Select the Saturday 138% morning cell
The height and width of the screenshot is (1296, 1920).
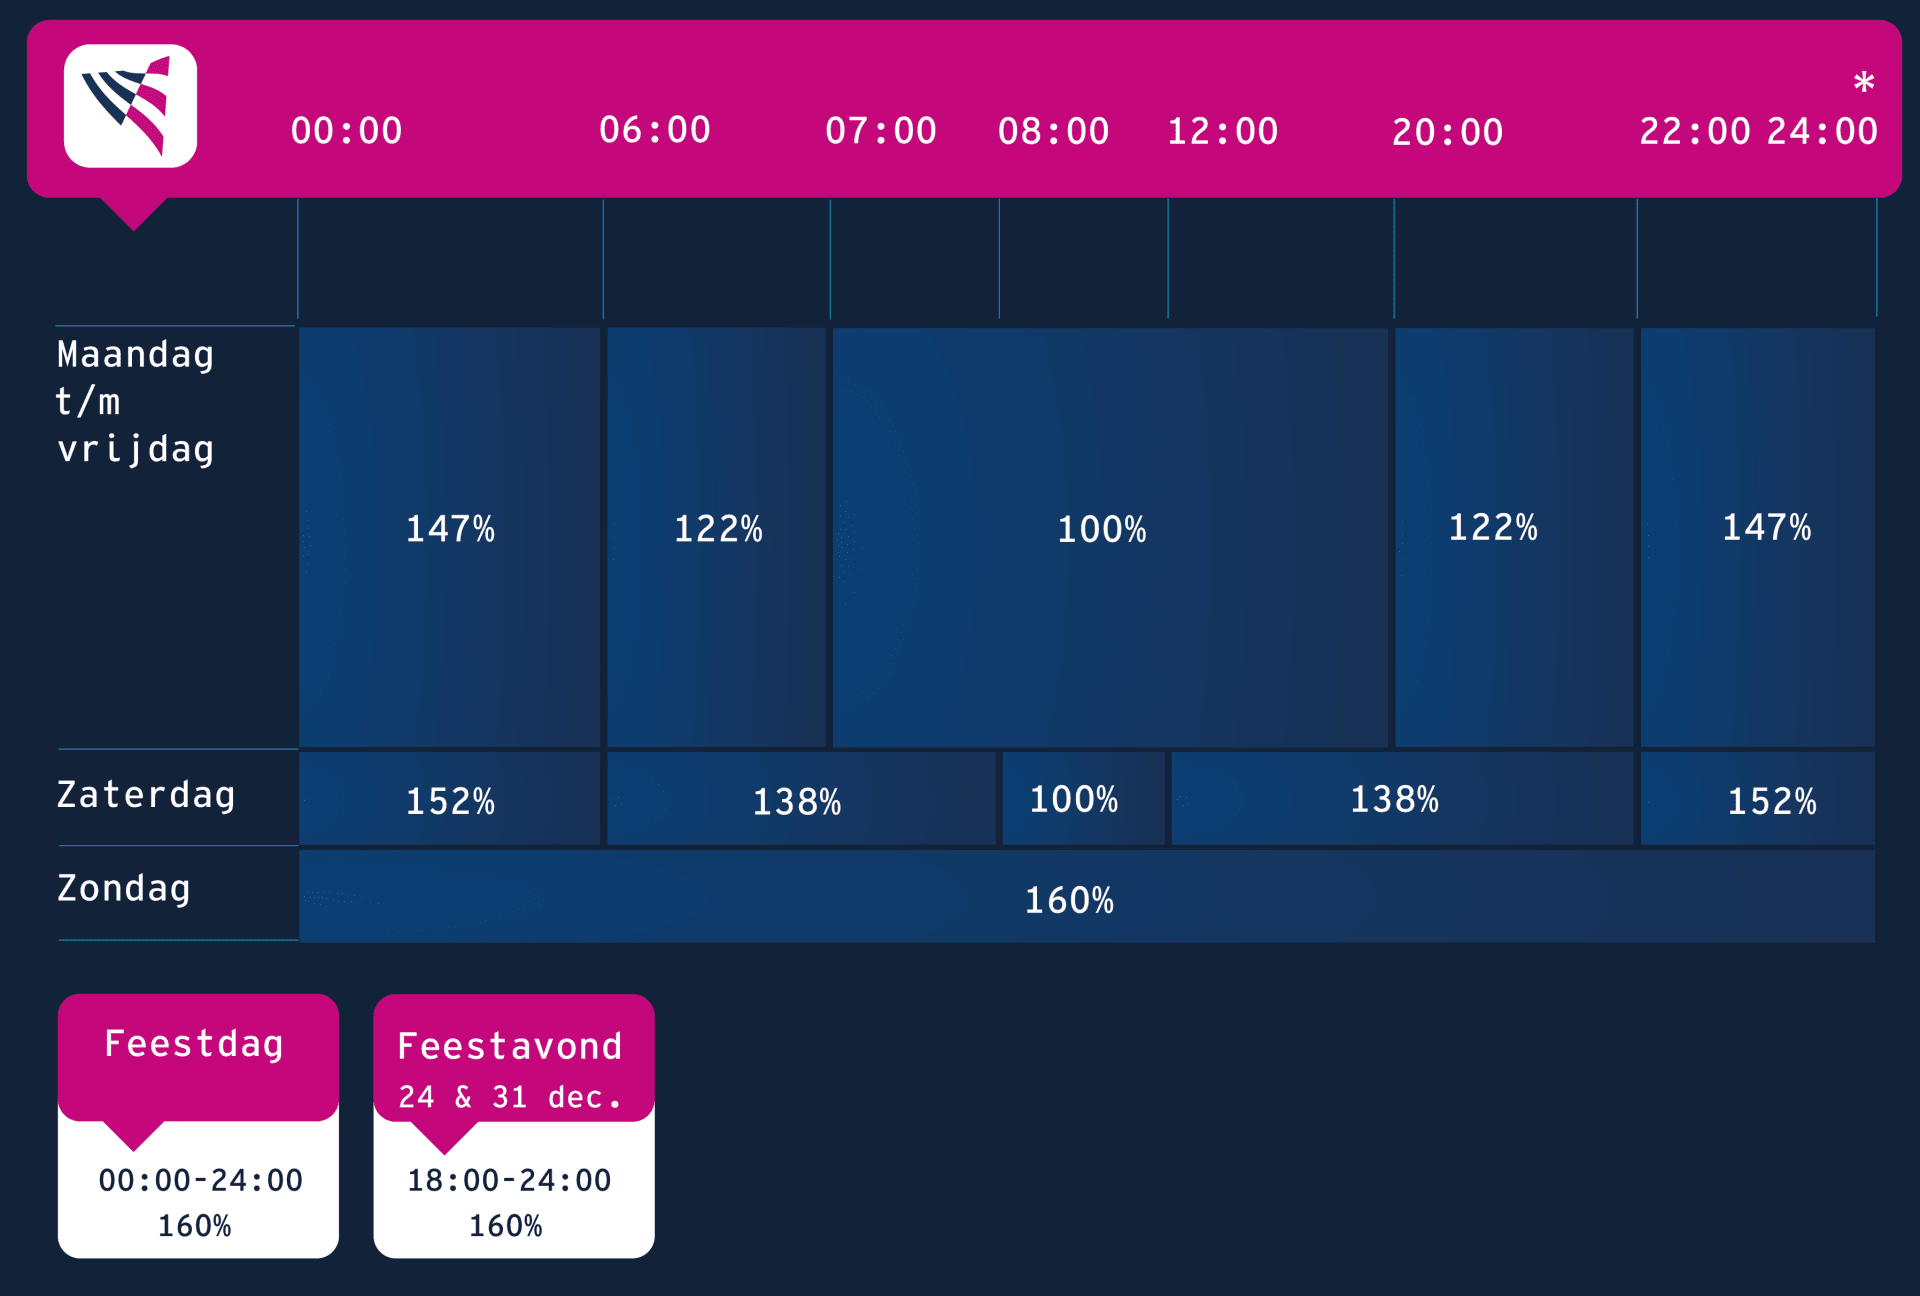801,799
